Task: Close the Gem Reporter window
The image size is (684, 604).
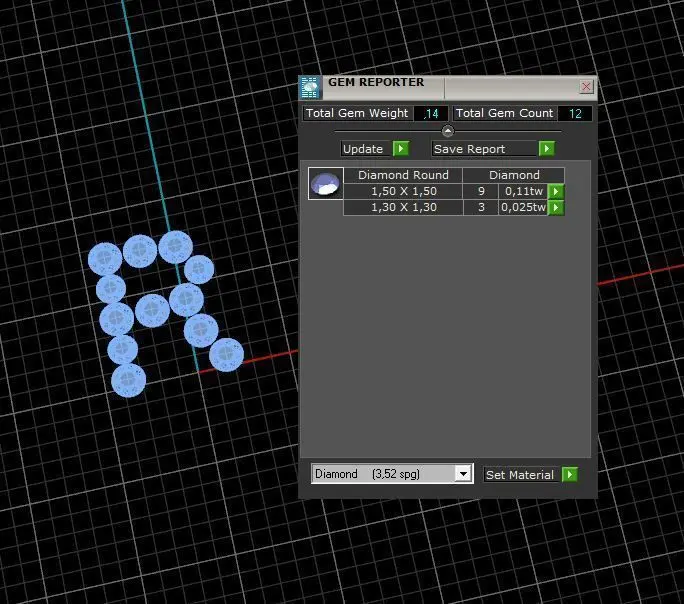Action: coord(586,86)
